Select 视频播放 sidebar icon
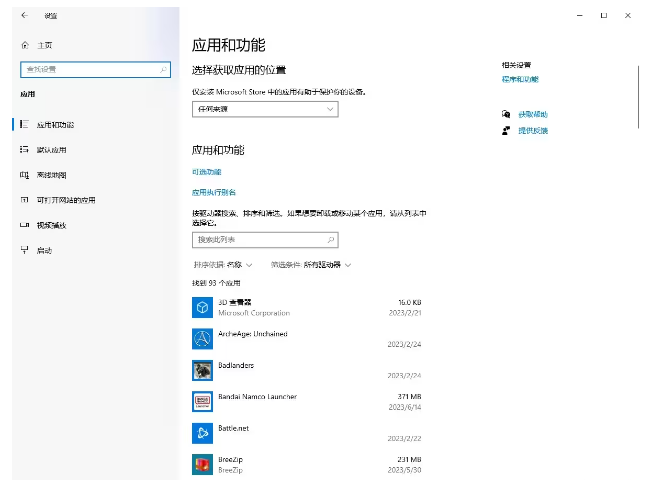Screen dimensions: 663x480 coord(25,225)
